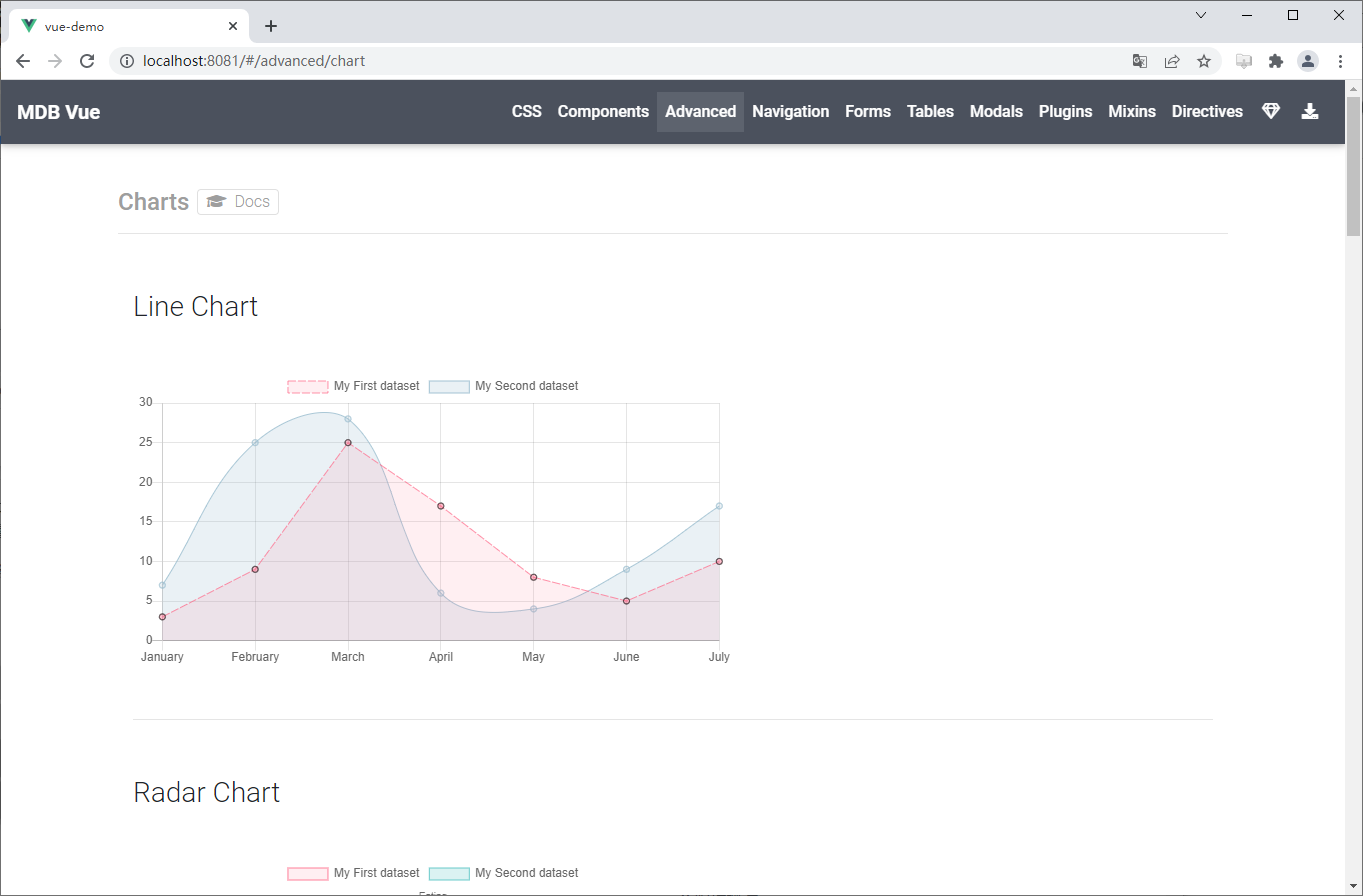The height and width of the screenshot is (896, 1363).
Task: Open a new browser tab with the plus icon
Action: point(271,26)
